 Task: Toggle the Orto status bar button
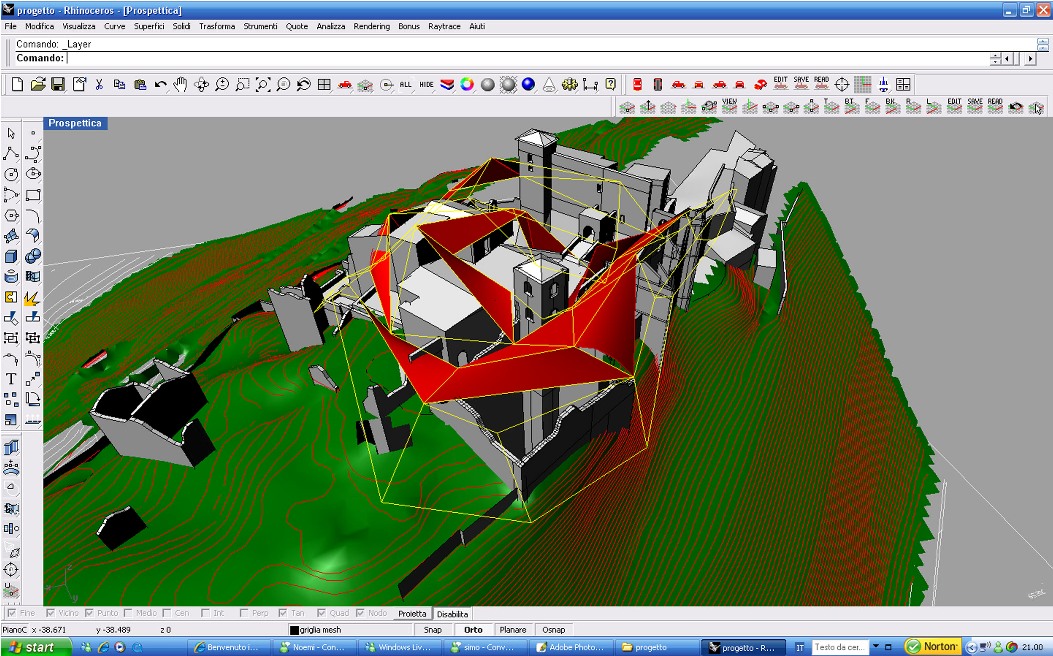click(x=471, y=630)
